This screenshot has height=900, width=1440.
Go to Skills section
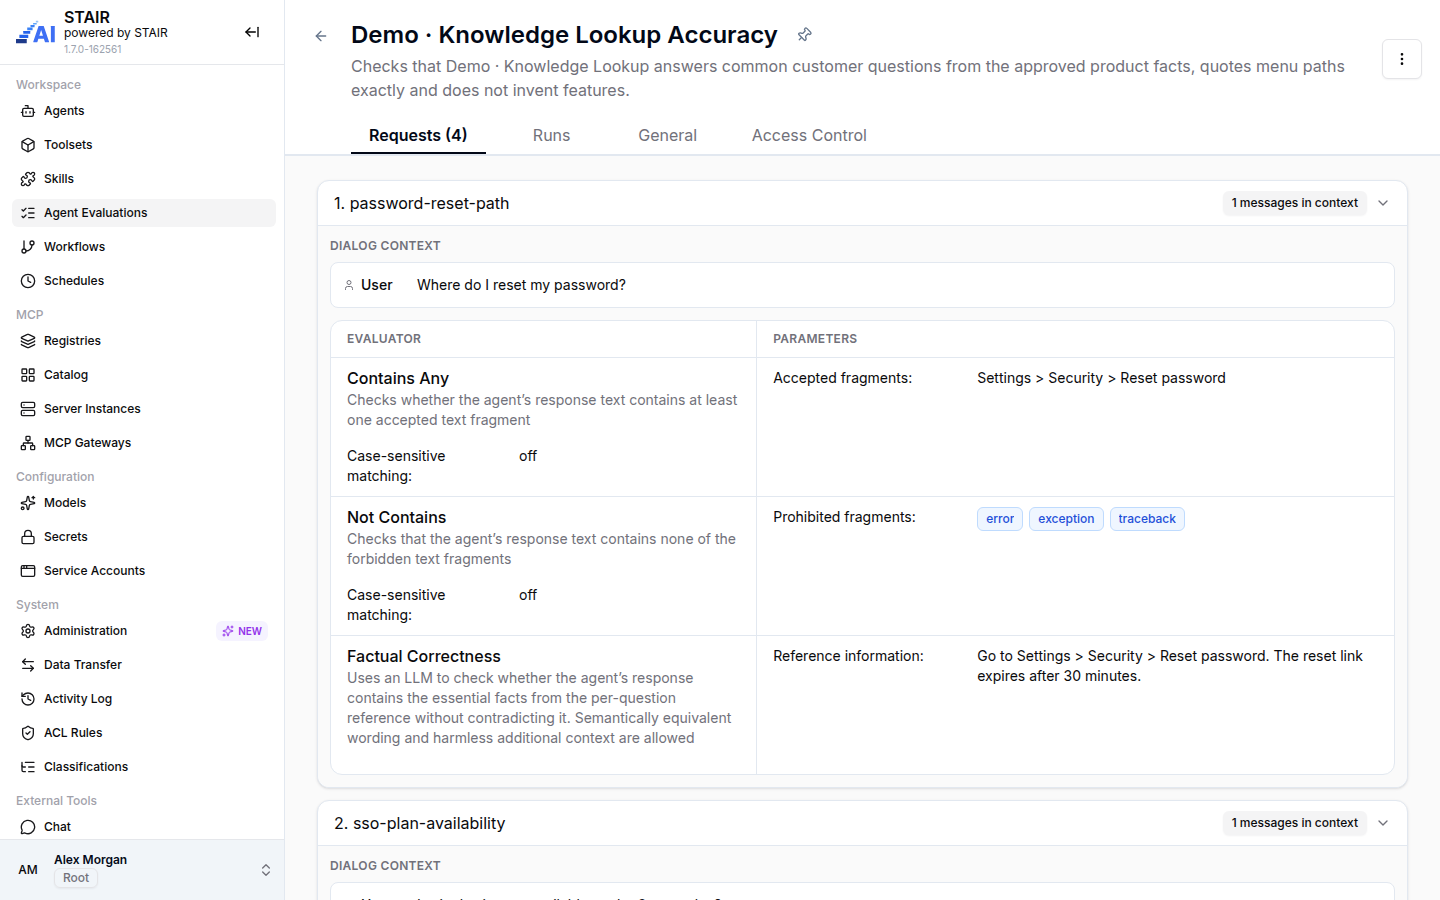click(144, 179)
